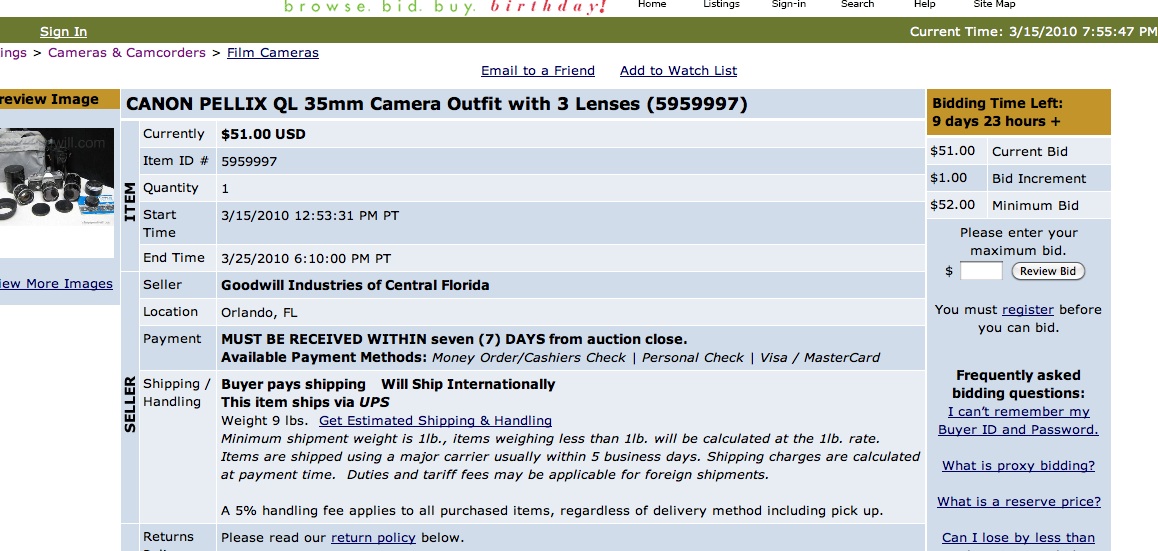This screenshot has width=1158, height=551.
Task: Open the Film Cameras breadcrumb link
Action: tap(273, 53)
